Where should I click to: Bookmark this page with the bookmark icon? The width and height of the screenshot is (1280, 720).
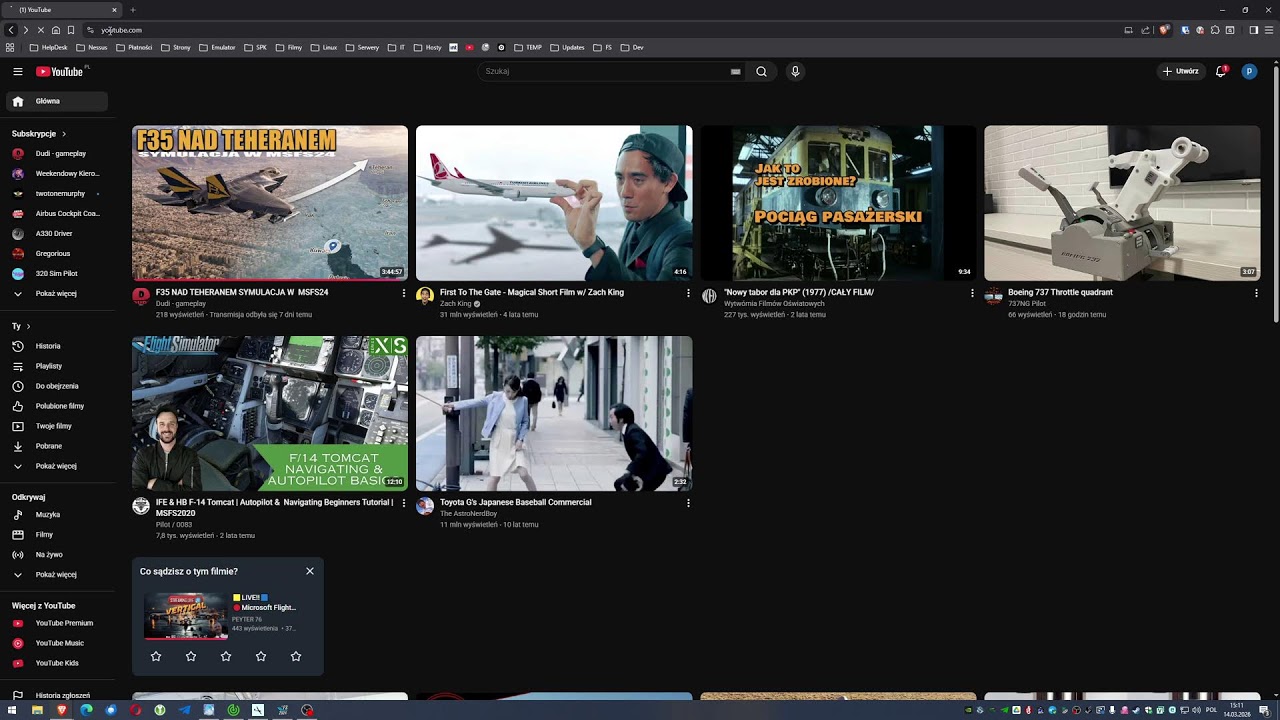tap(70, 30)
